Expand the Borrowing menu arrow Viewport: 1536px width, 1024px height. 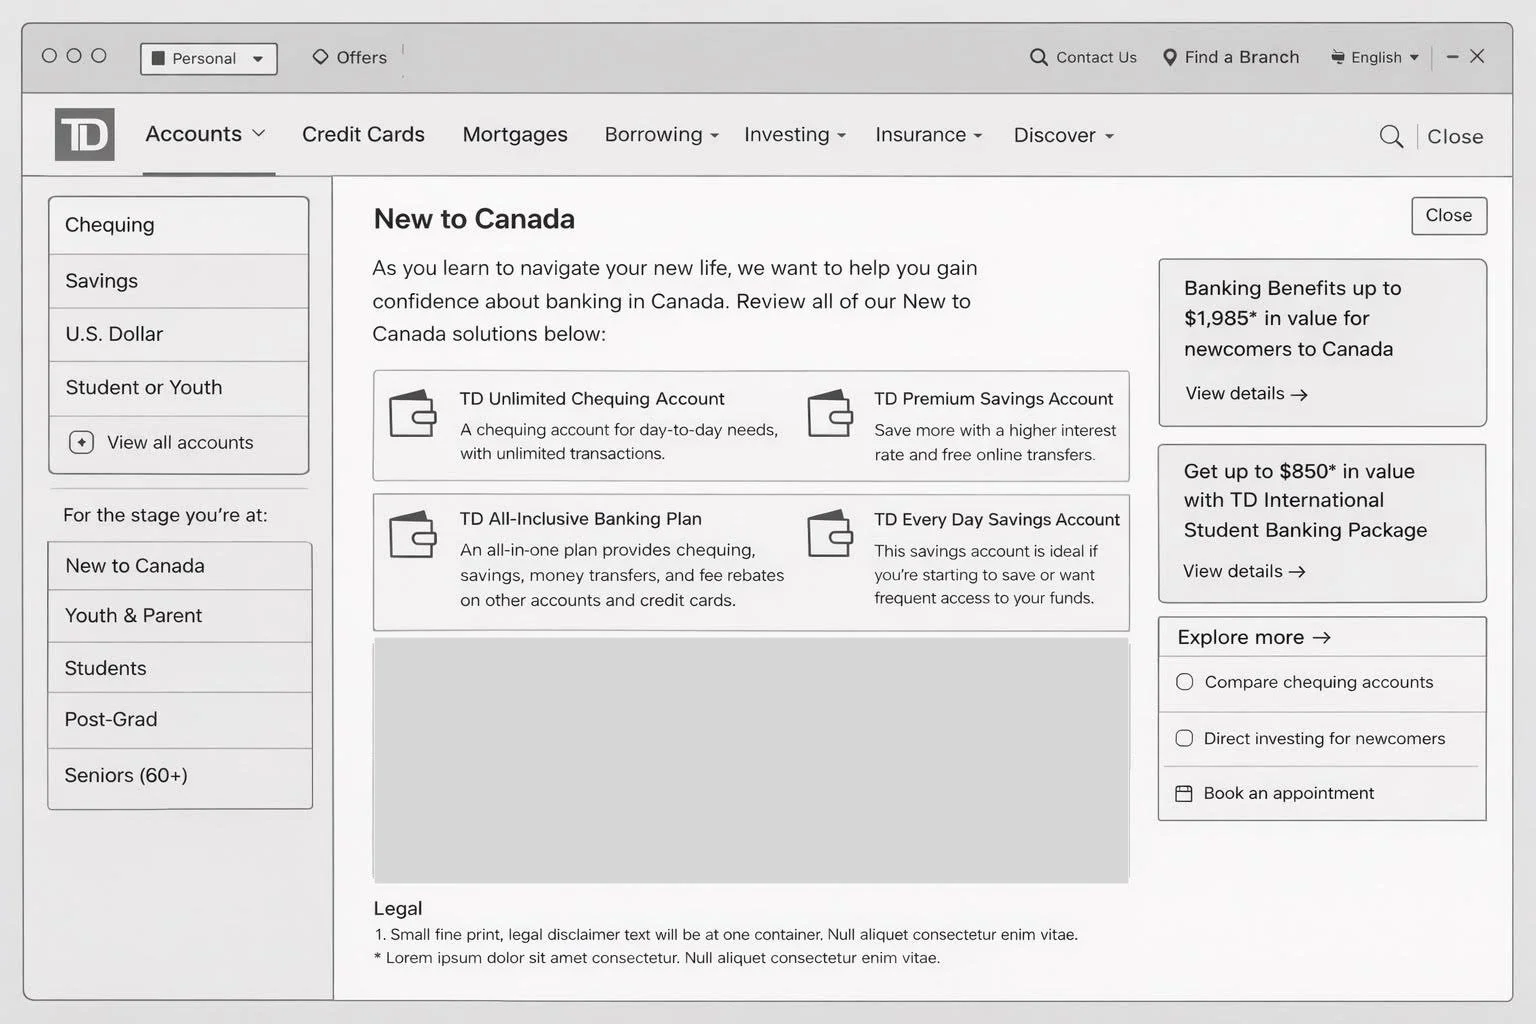click(x=714, y=136)
